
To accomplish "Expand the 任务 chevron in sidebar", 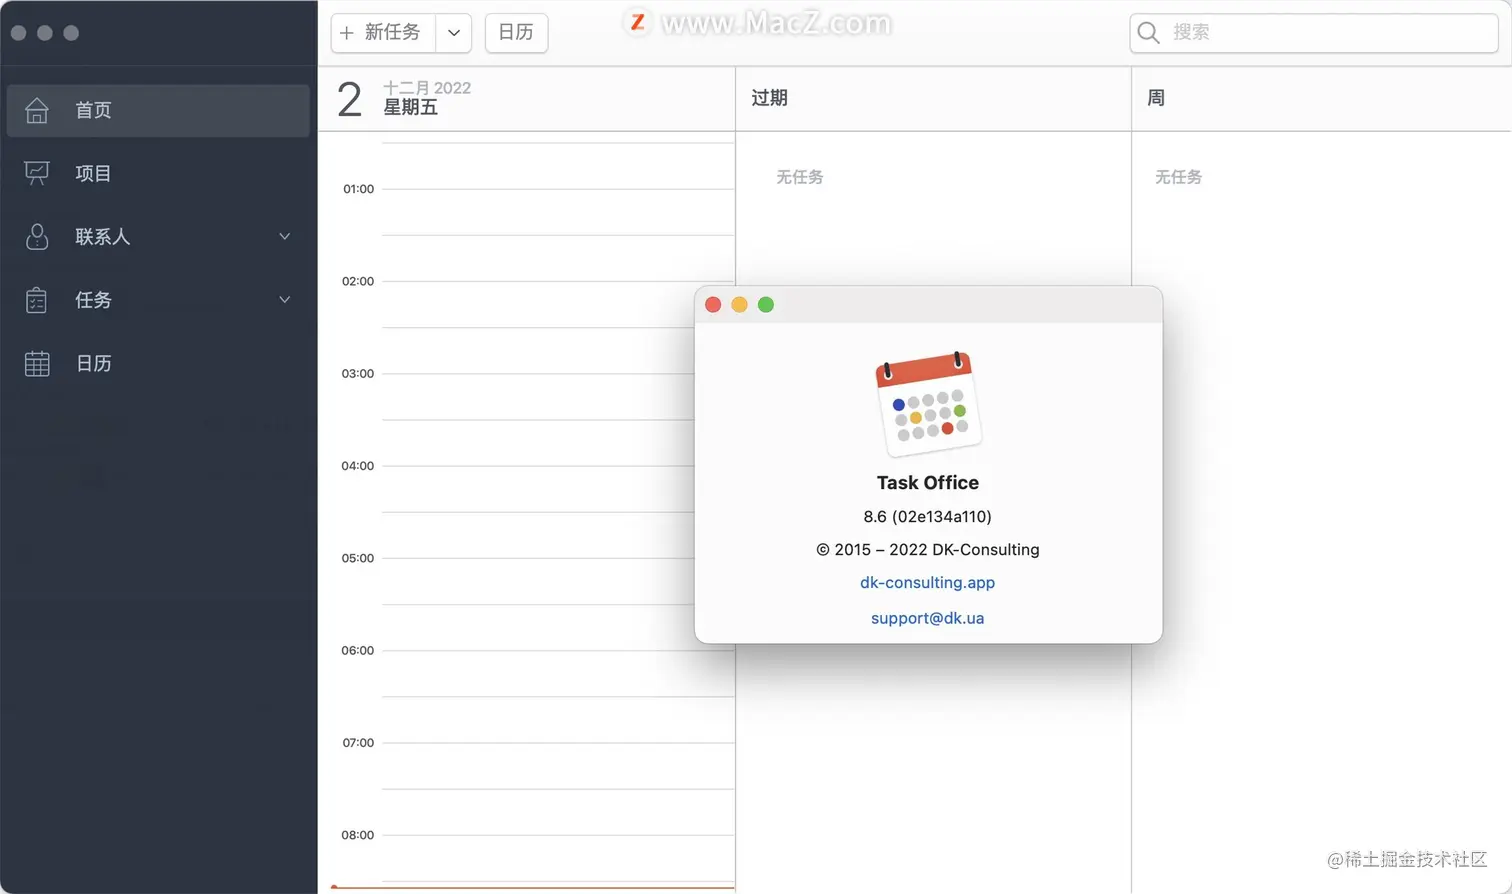I will [x=285, y=300].
